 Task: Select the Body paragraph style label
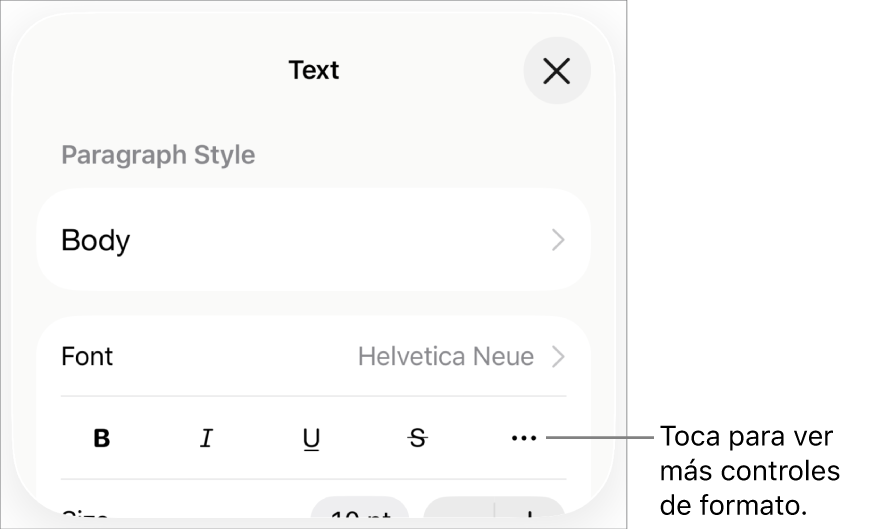[95, 241]
